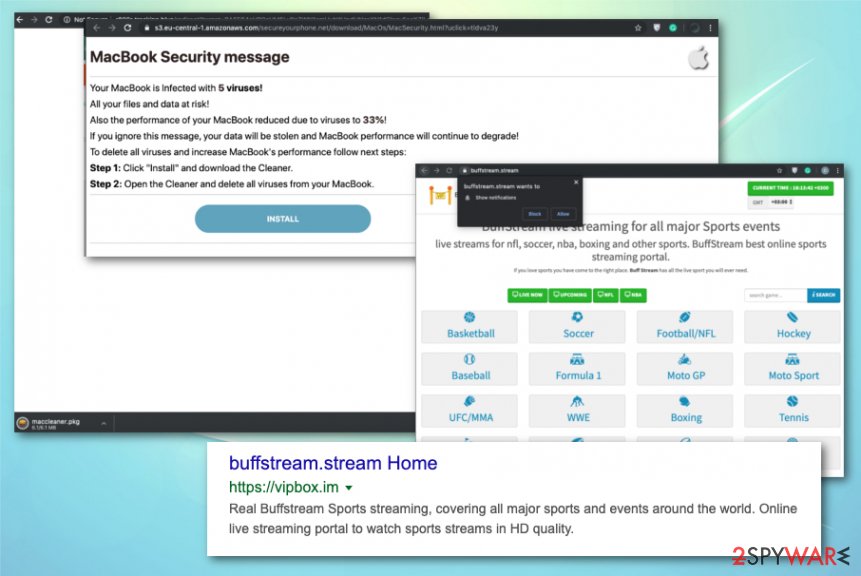Screen dimensions: 861x576
Task: Go back in the buffstream.stream window
Action: pos(424,171)
